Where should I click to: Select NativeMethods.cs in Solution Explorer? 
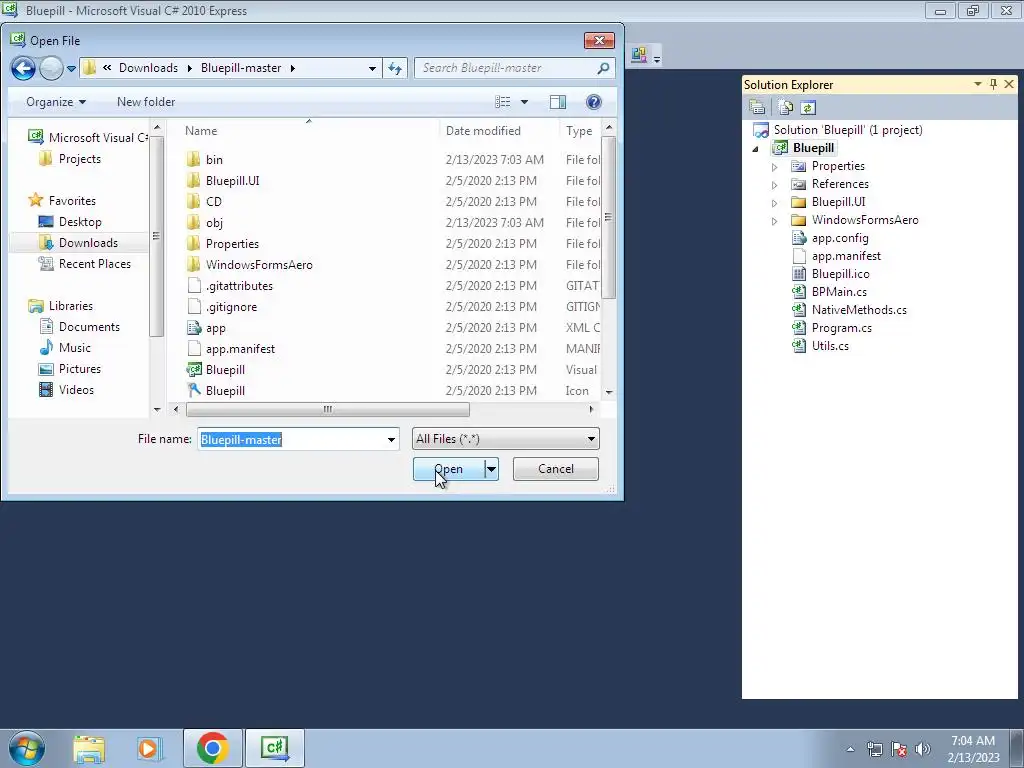849,310
